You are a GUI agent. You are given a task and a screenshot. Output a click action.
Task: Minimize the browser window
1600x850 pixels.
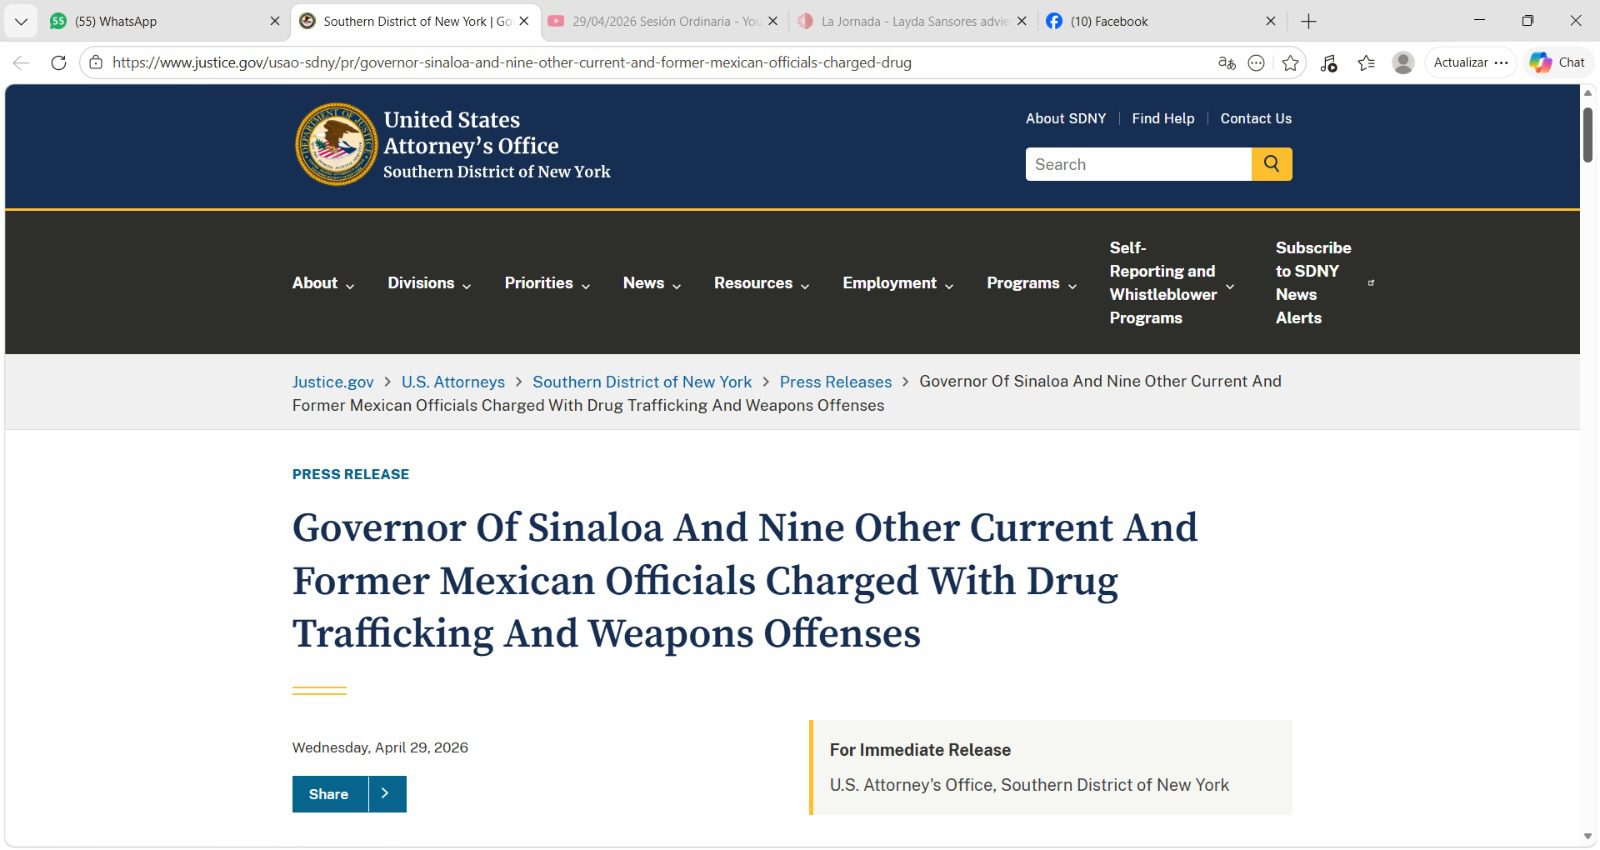pos(1479,20)
